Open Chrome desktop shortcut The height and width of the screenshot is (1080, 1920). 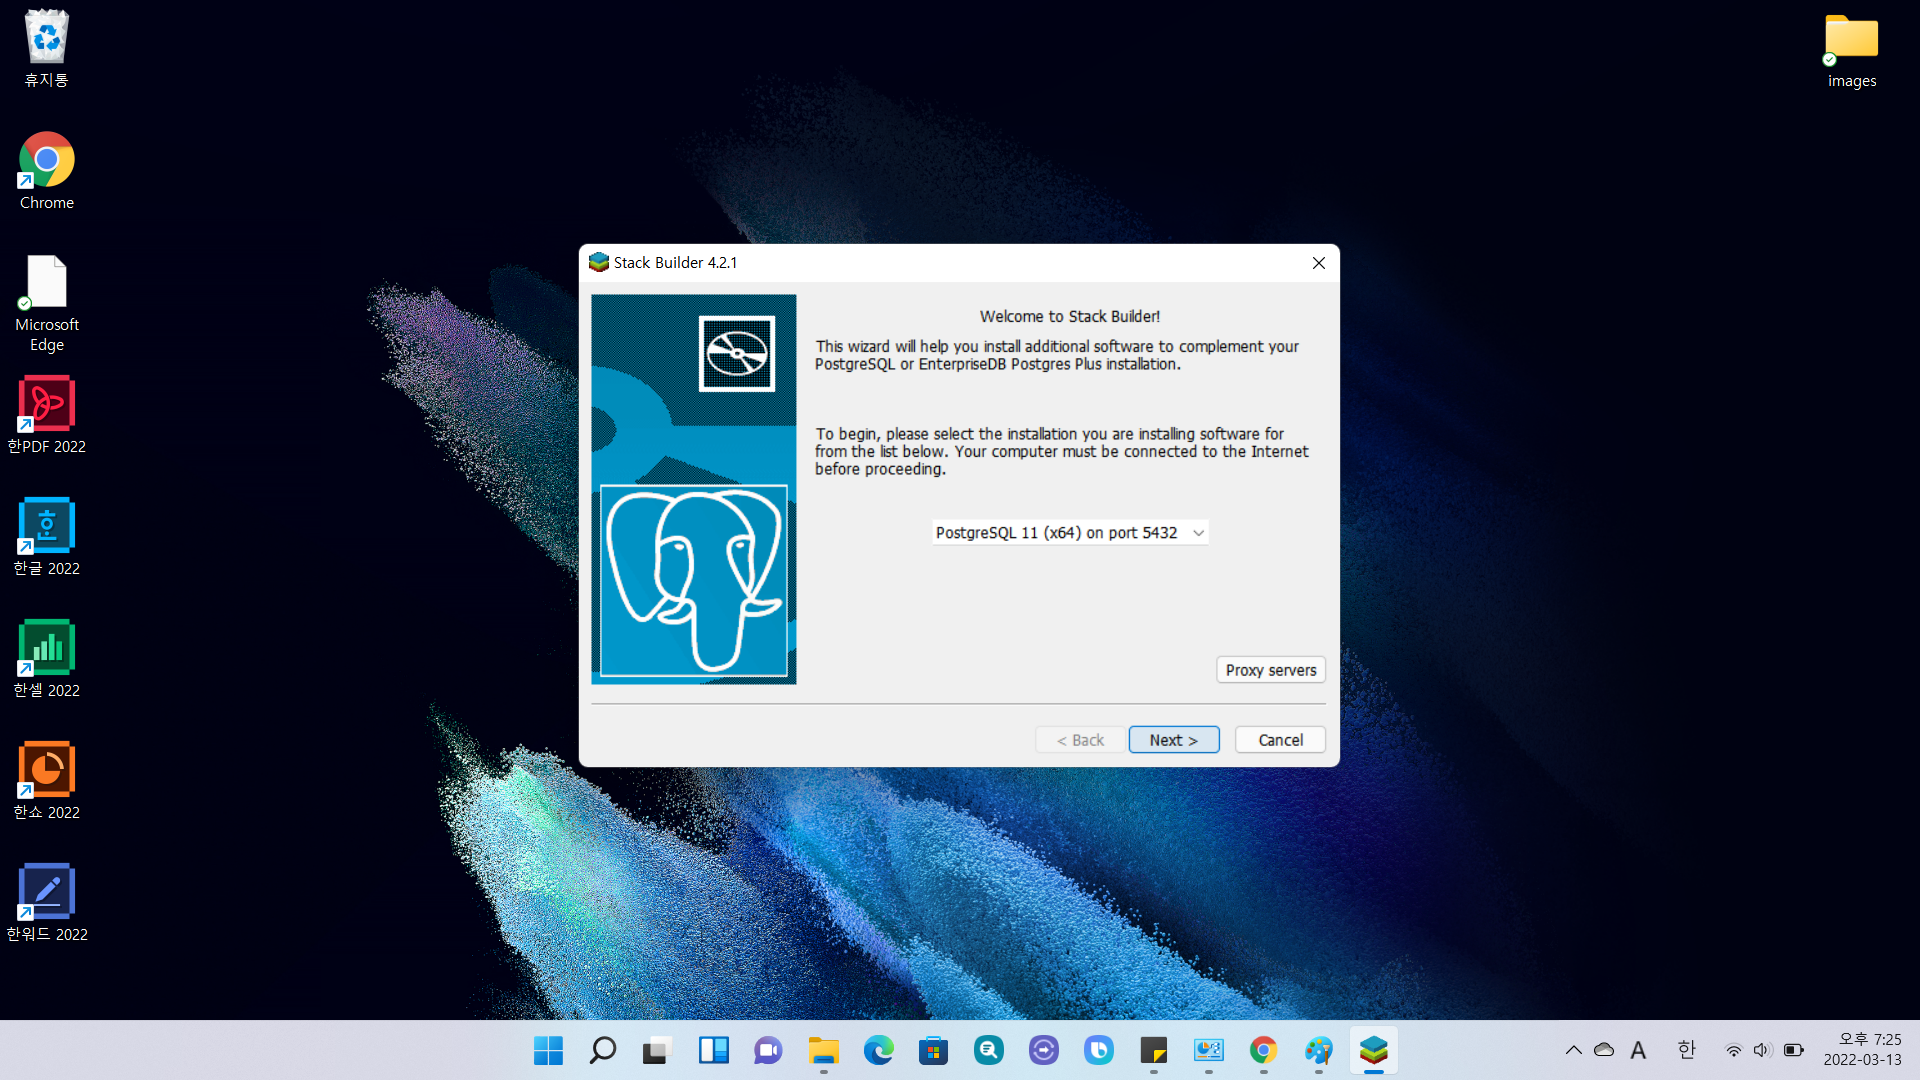47,161
